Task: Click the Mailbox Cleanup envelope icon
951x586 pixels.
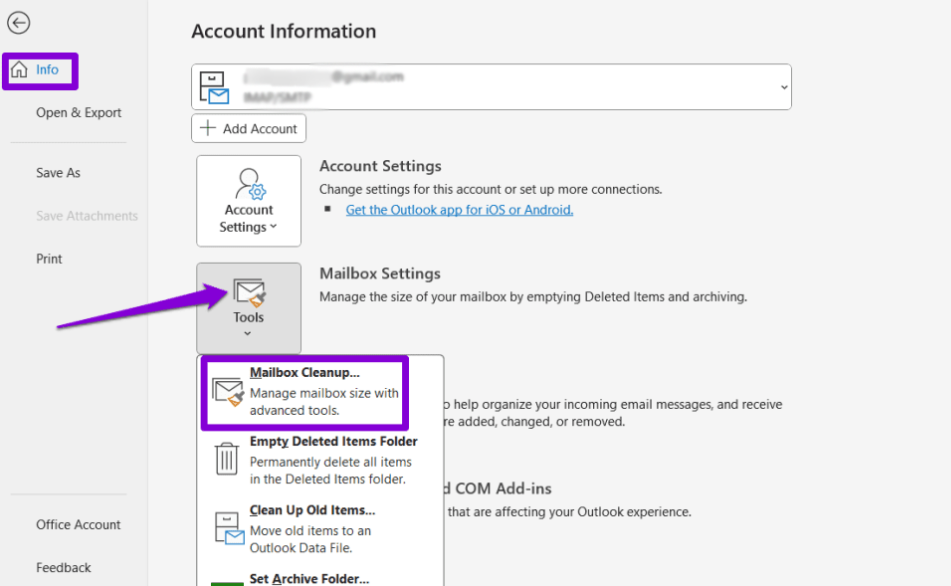Action: coord(228,392)
